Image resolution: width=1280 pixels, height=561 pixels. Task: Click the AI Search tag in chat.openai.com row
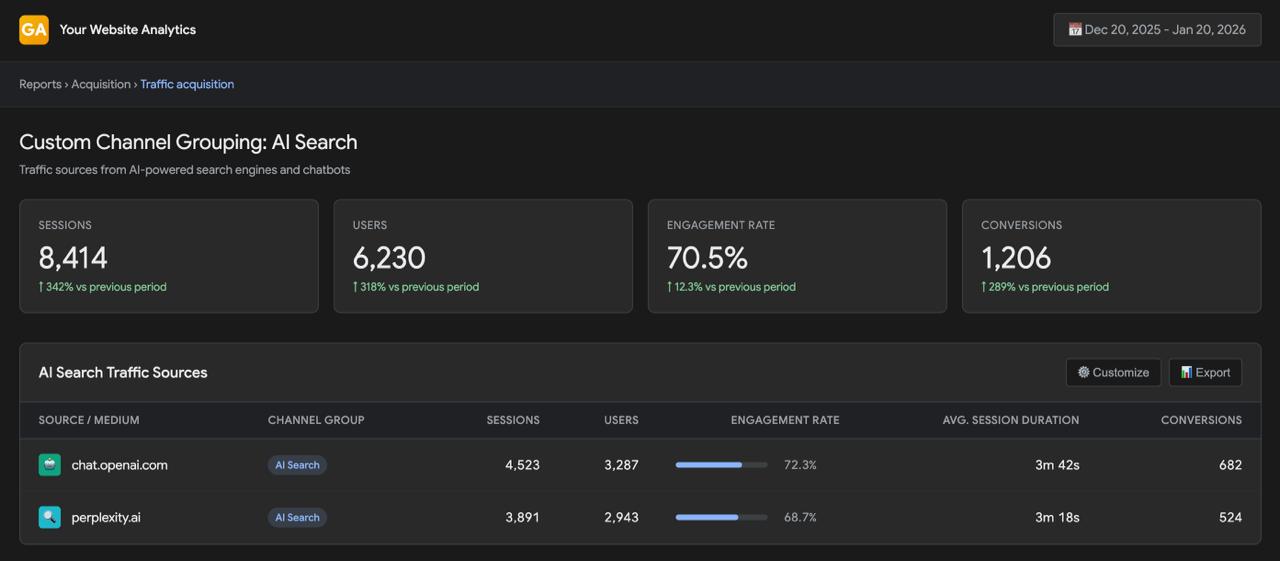(297, 465)
